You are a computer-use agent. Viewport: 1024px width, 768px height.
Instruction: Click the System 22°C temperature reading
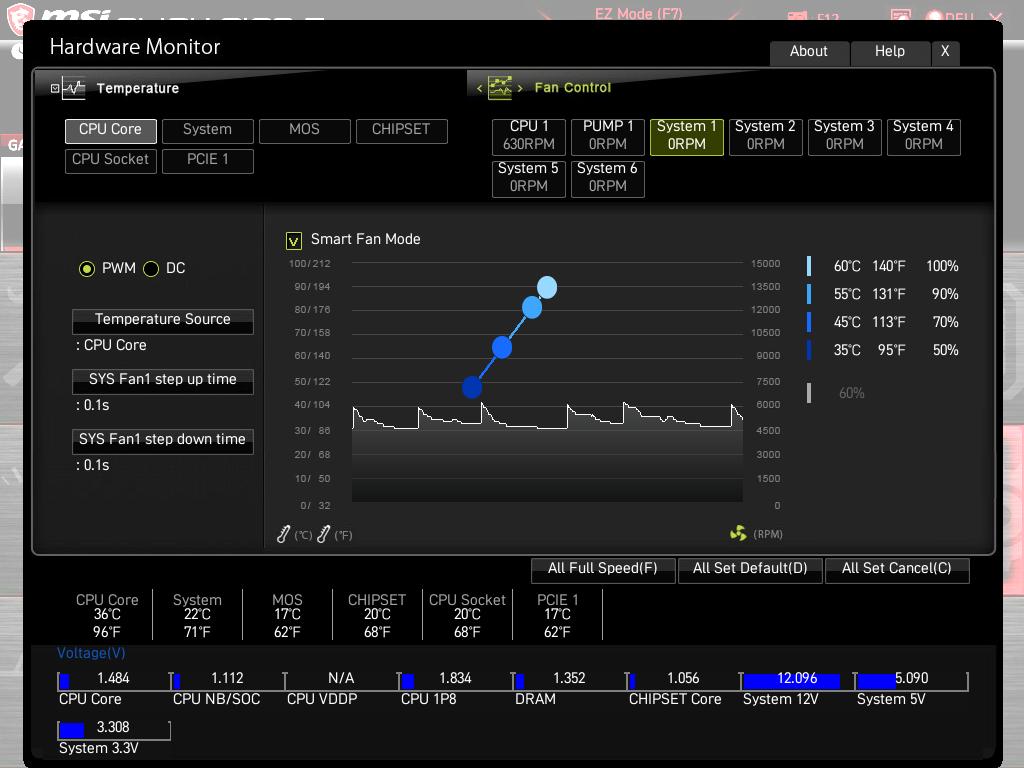tap(197, 615)
